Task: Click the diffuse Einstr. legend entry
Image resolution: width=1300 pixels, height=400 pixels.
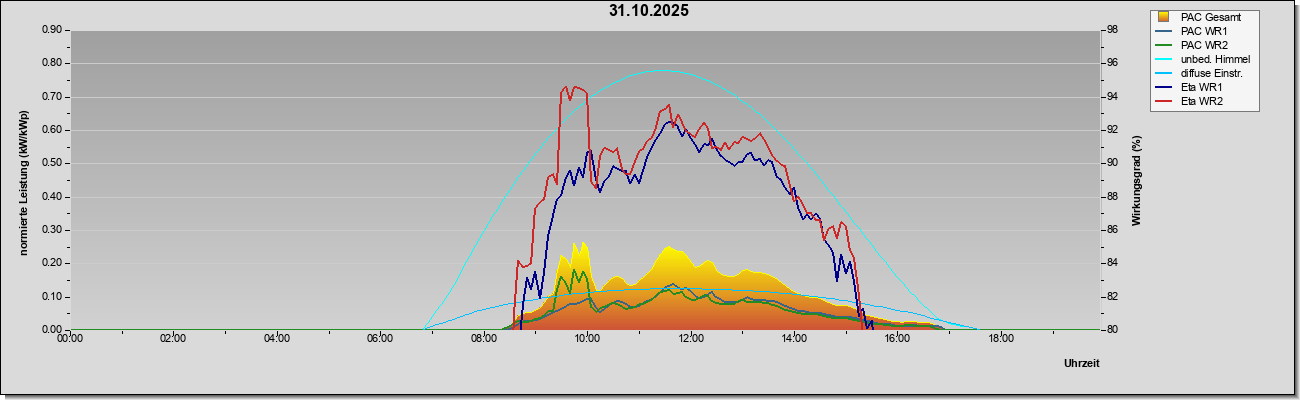Action: pyautogui.click(x=1200, y=73)
